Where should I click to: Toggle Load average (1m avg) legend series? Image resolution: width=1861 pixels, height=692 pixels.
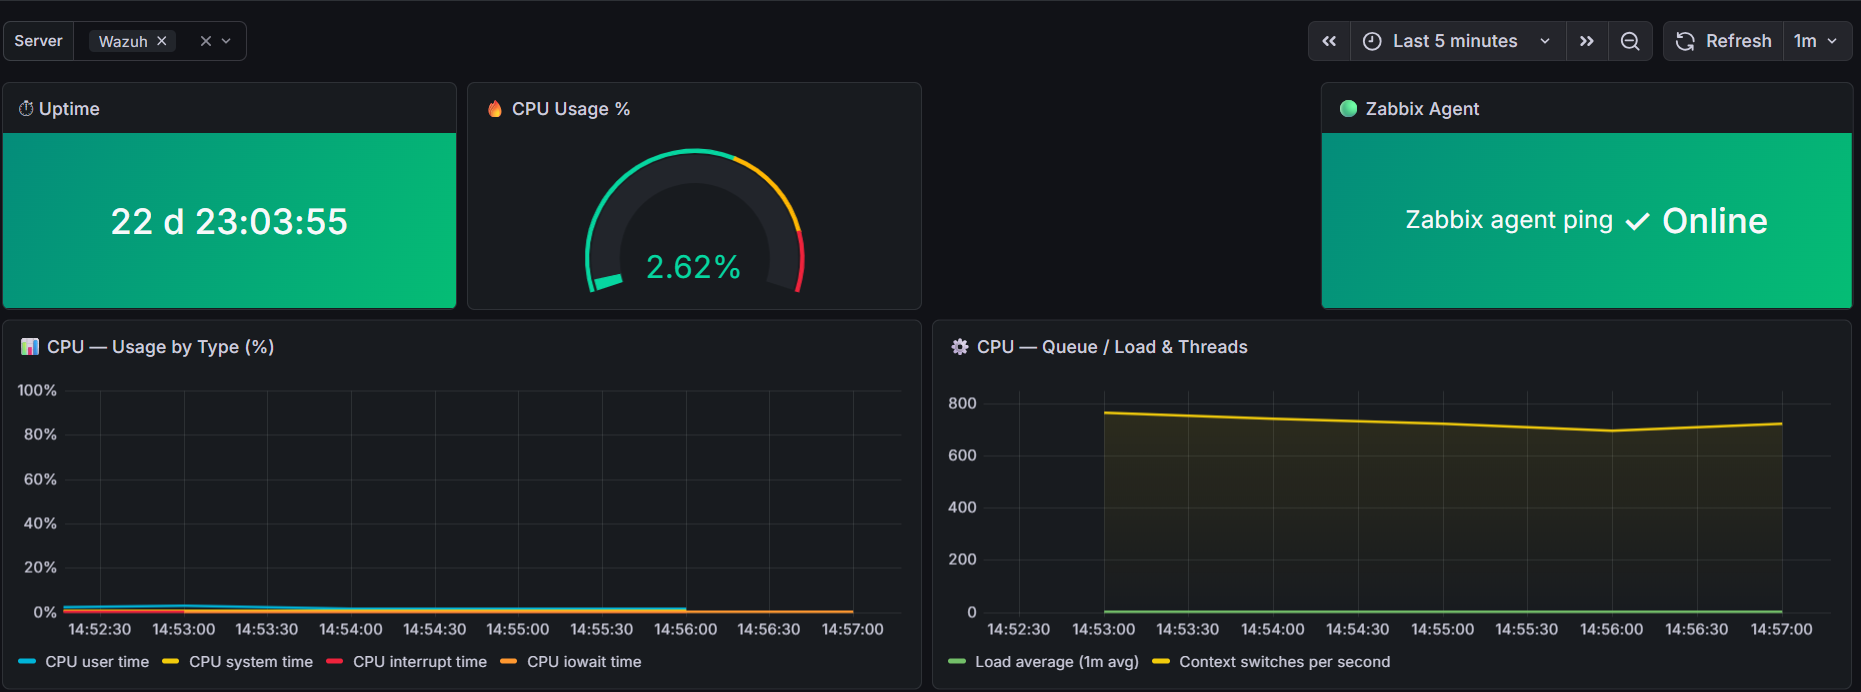click(x=1044, y=662)
